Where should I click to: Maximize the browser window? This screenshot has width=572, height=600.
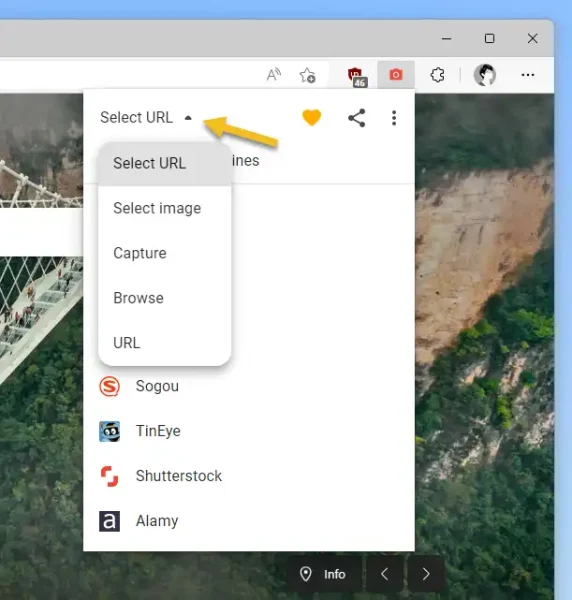(489, 39)
